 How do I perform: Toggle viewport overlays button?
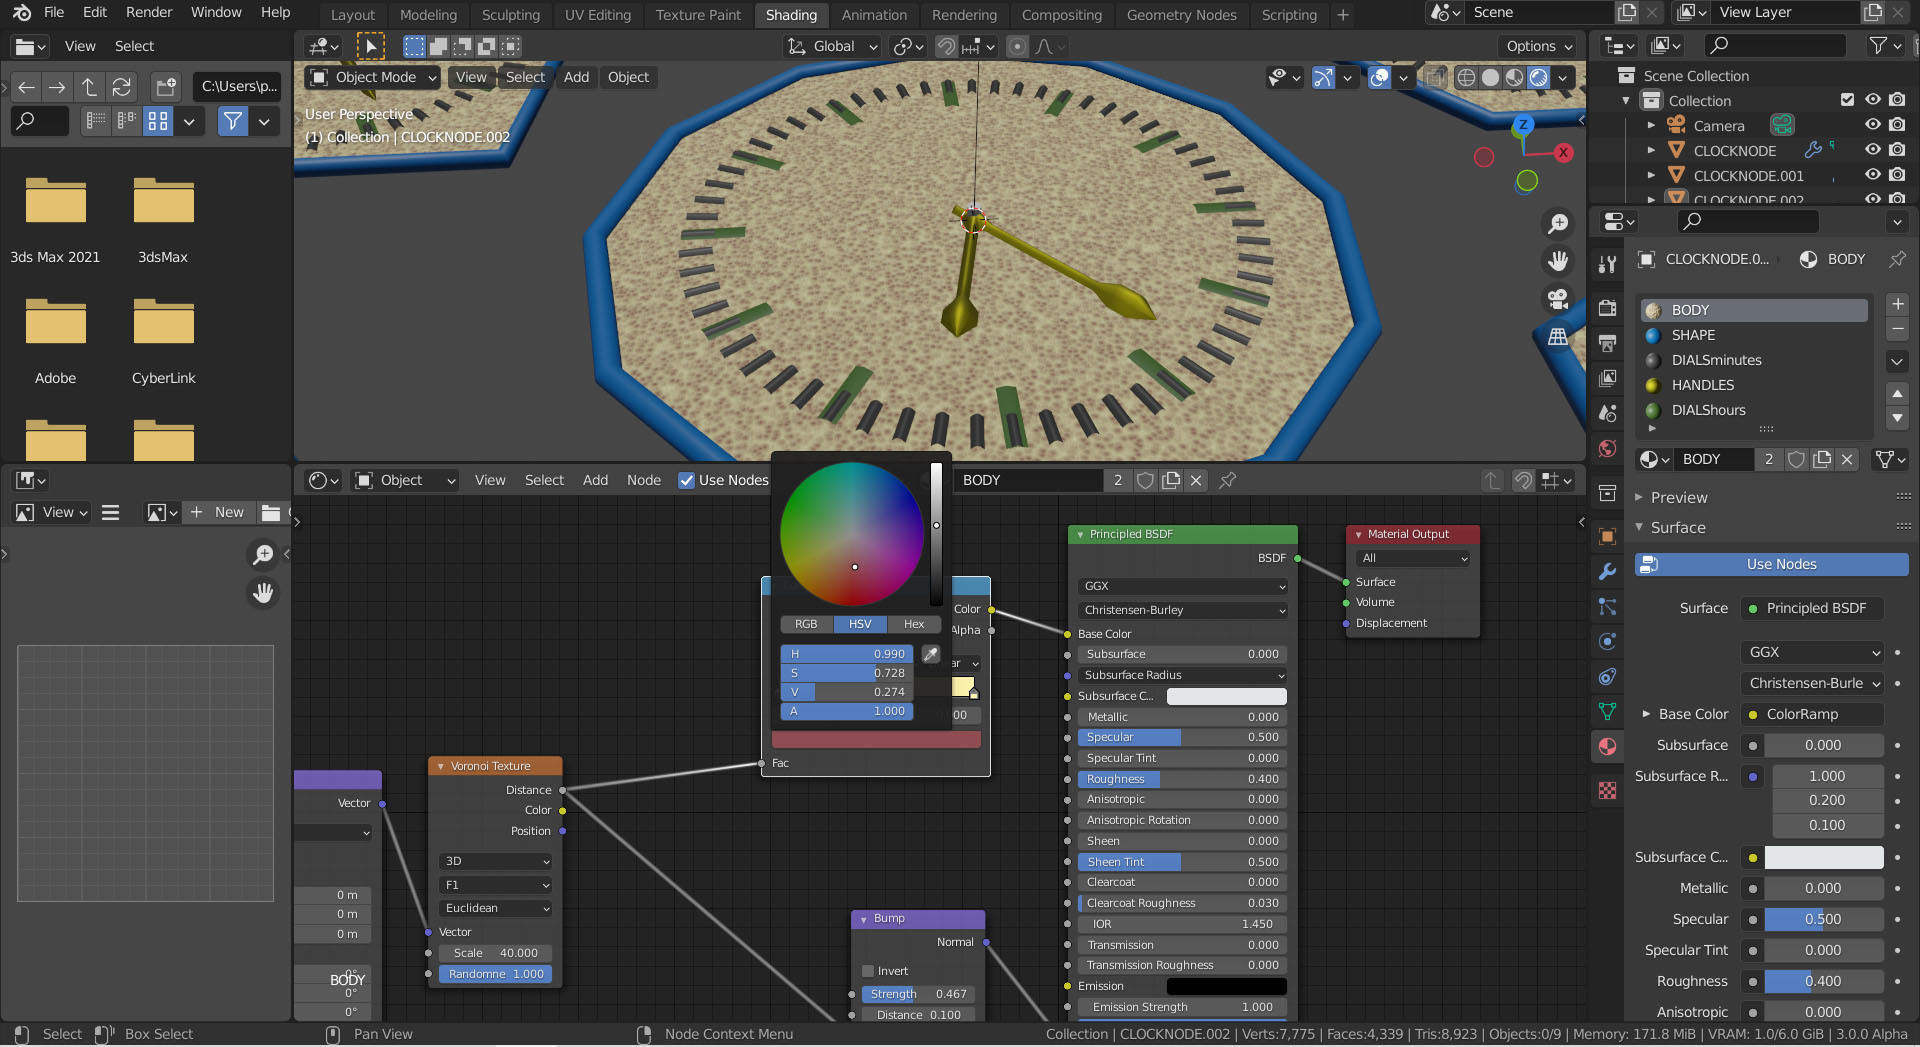(1379, 77)
